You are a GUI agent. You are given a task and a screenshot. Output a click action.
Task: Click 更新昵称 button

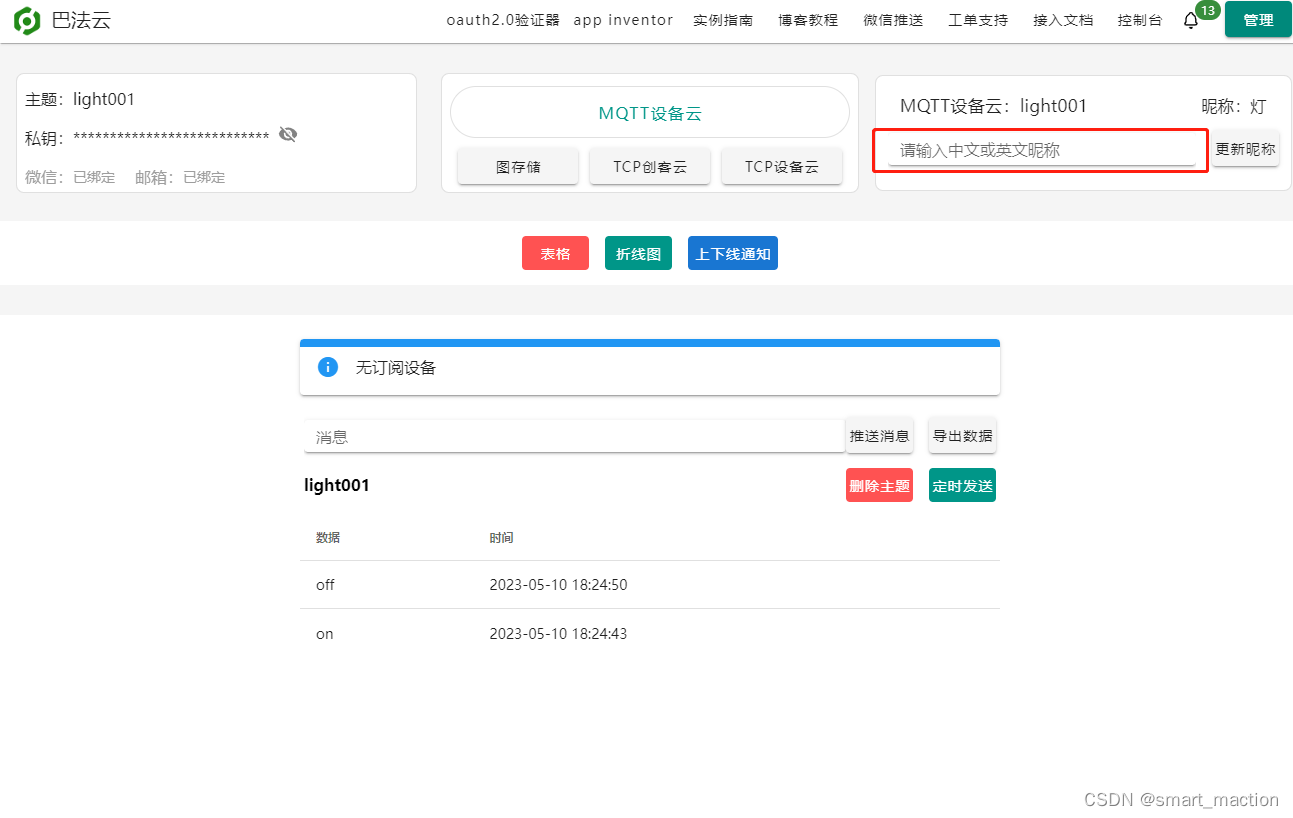click(x=1245, y=149)
